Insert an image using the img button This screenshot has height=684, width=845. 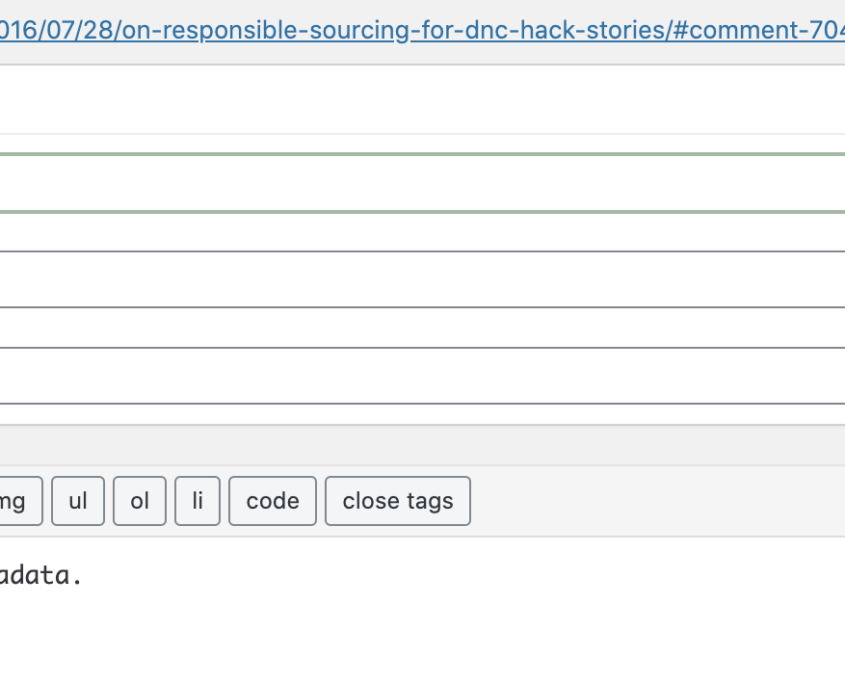(x=20, y=501)
